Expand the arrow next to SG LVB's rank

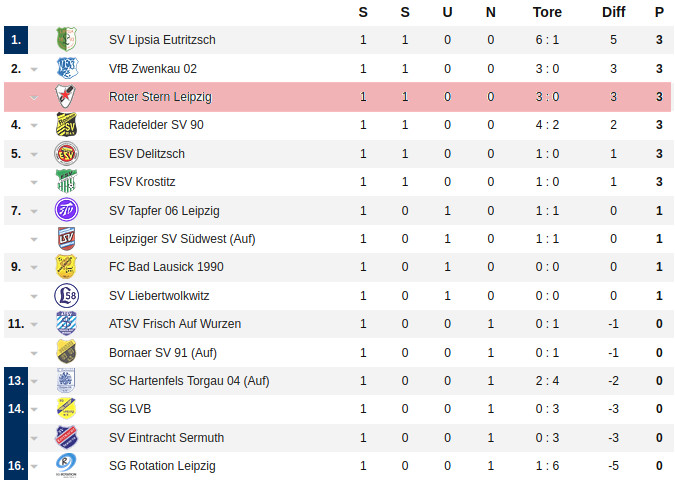coord(35,410)
